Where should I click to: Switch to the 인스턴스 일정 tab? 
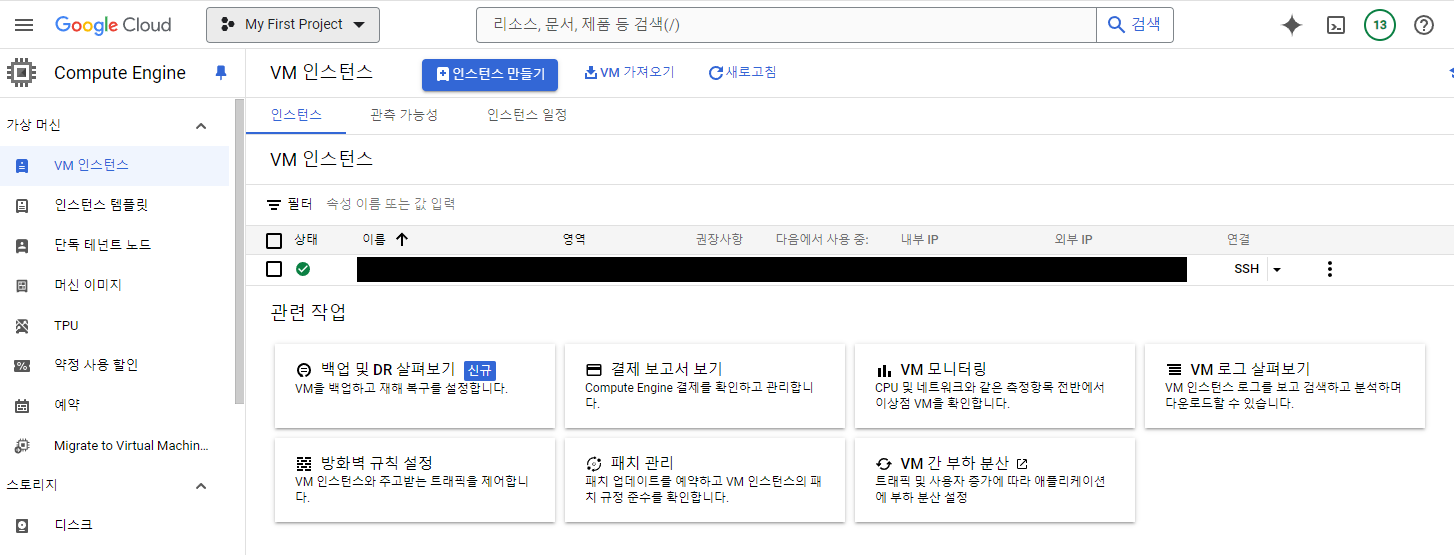pos(527,115)
